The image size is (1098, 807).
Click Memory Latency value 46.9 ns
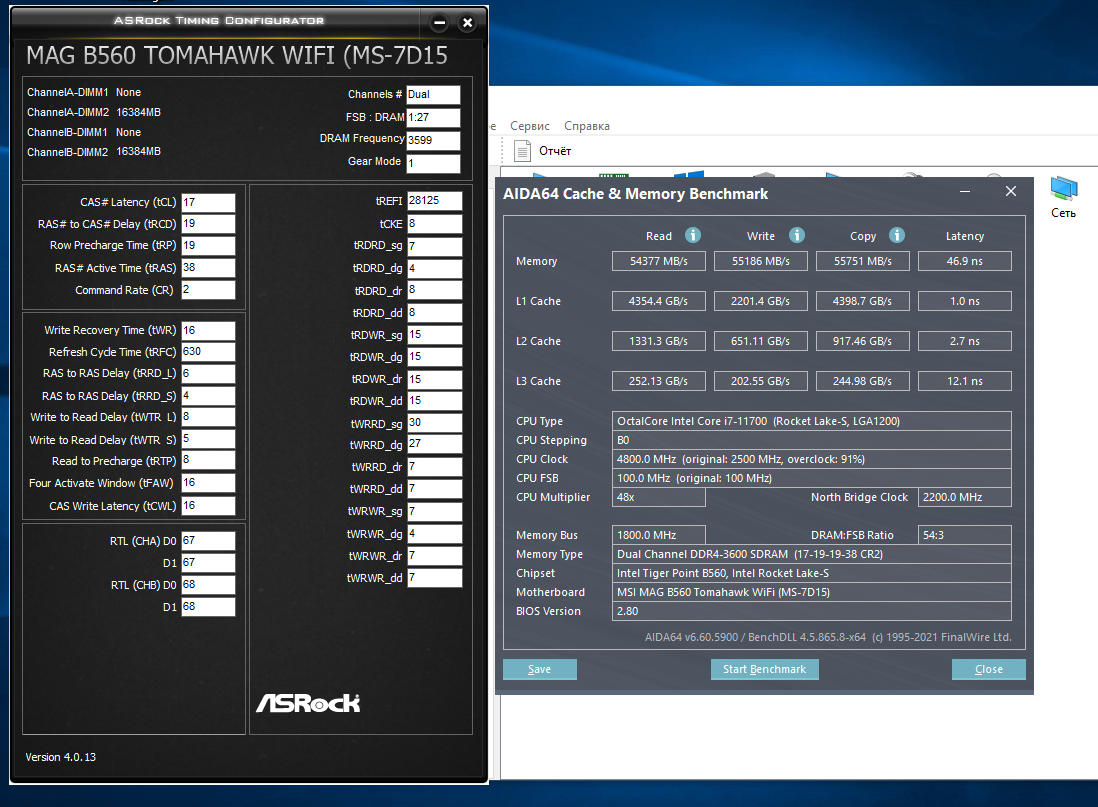pyautogui.click(x=965, y=261)
